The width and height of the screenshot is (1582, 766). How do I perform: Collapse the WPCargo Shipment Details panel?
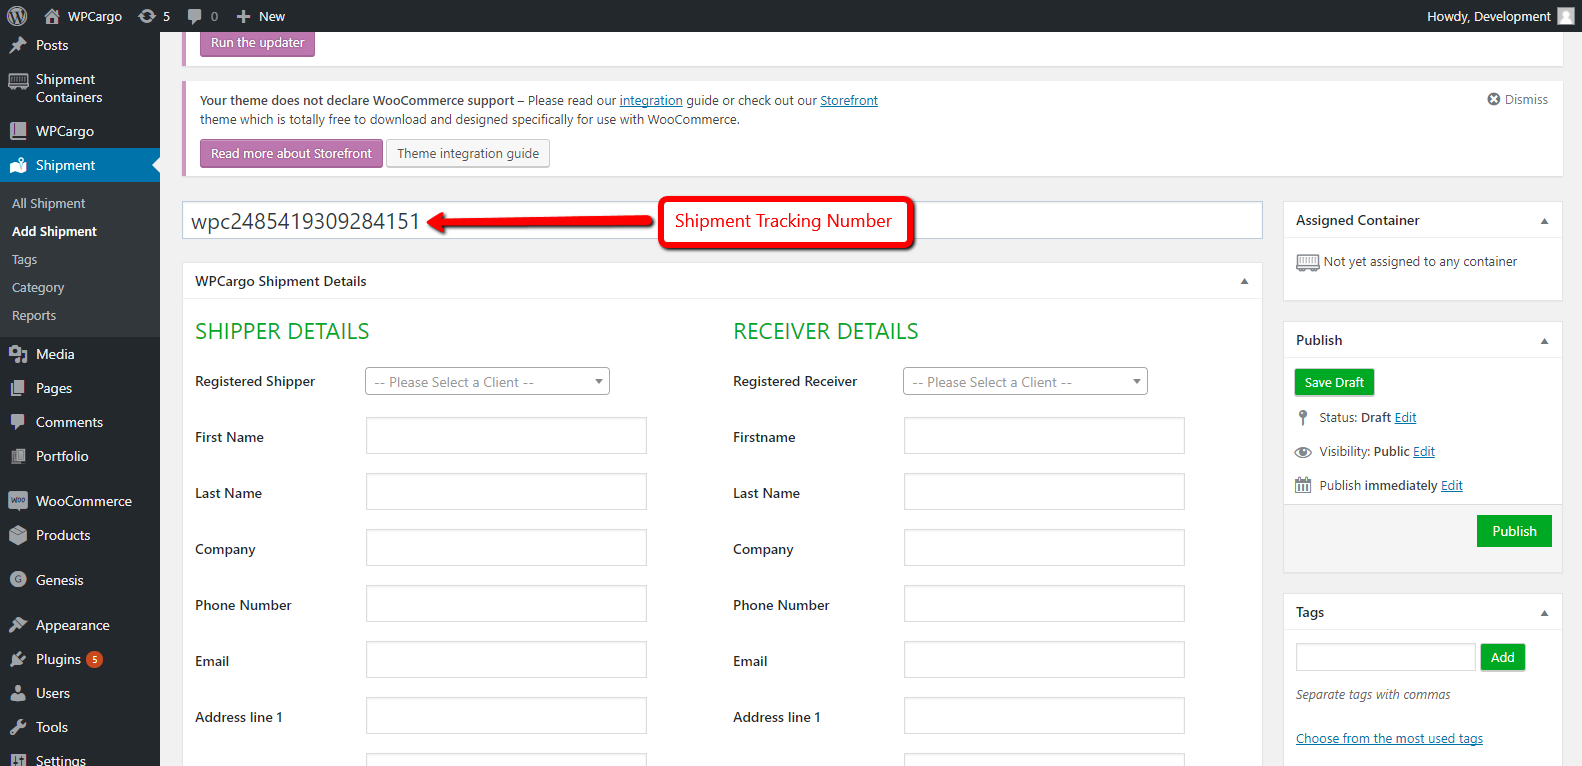click(x=1244, y=281)
